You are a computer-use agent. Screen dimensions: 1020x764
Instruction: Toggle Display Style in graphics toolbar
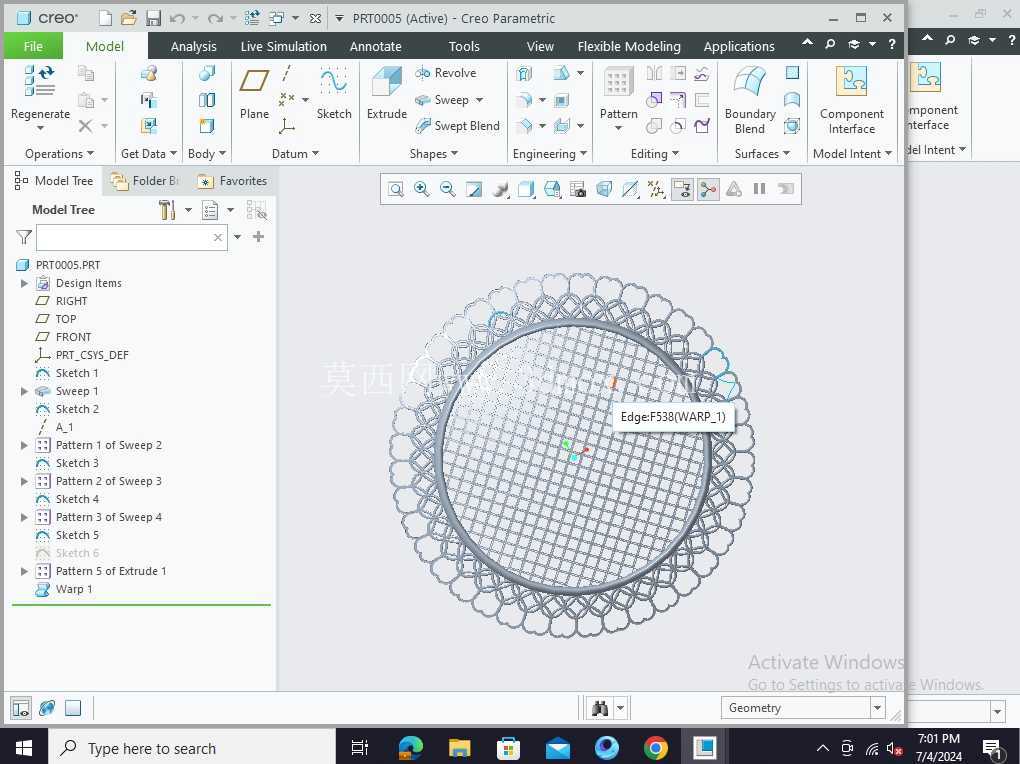[x=526, y=189]
